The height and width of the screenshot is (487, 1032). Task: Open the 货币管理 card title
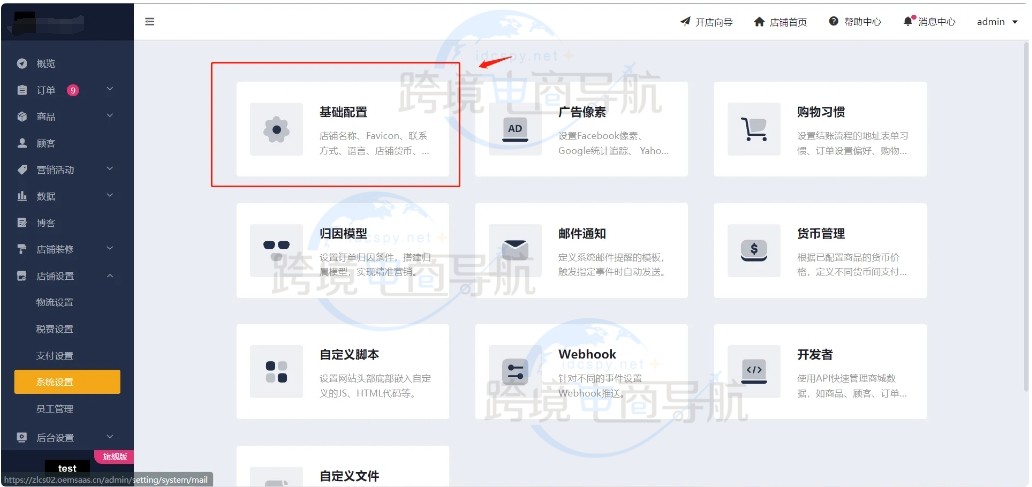(x=821, y=233)
